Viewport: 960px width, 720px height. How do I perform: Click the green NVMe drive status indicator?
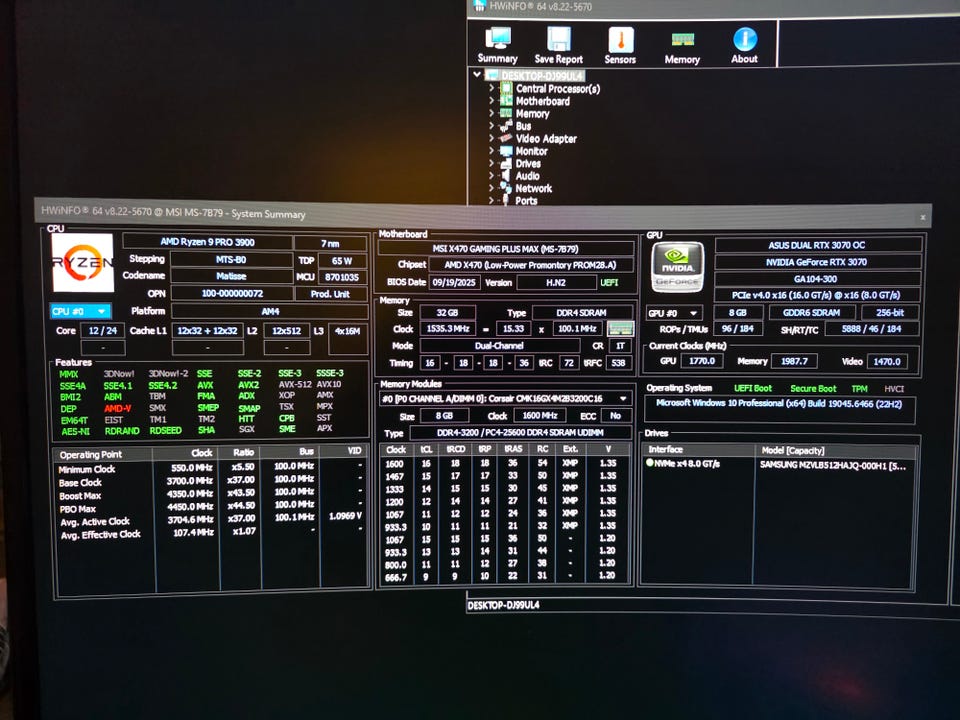pos(650,462)
